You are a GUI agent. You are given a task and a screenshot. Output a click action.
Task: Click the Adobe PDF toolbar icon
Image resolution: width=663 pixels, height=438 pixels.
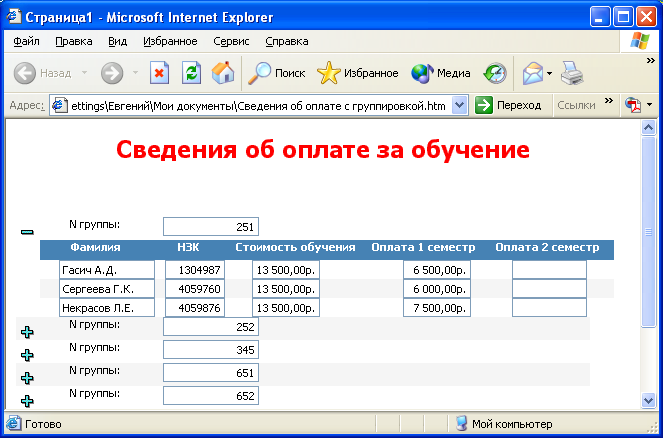click(633, 105)
